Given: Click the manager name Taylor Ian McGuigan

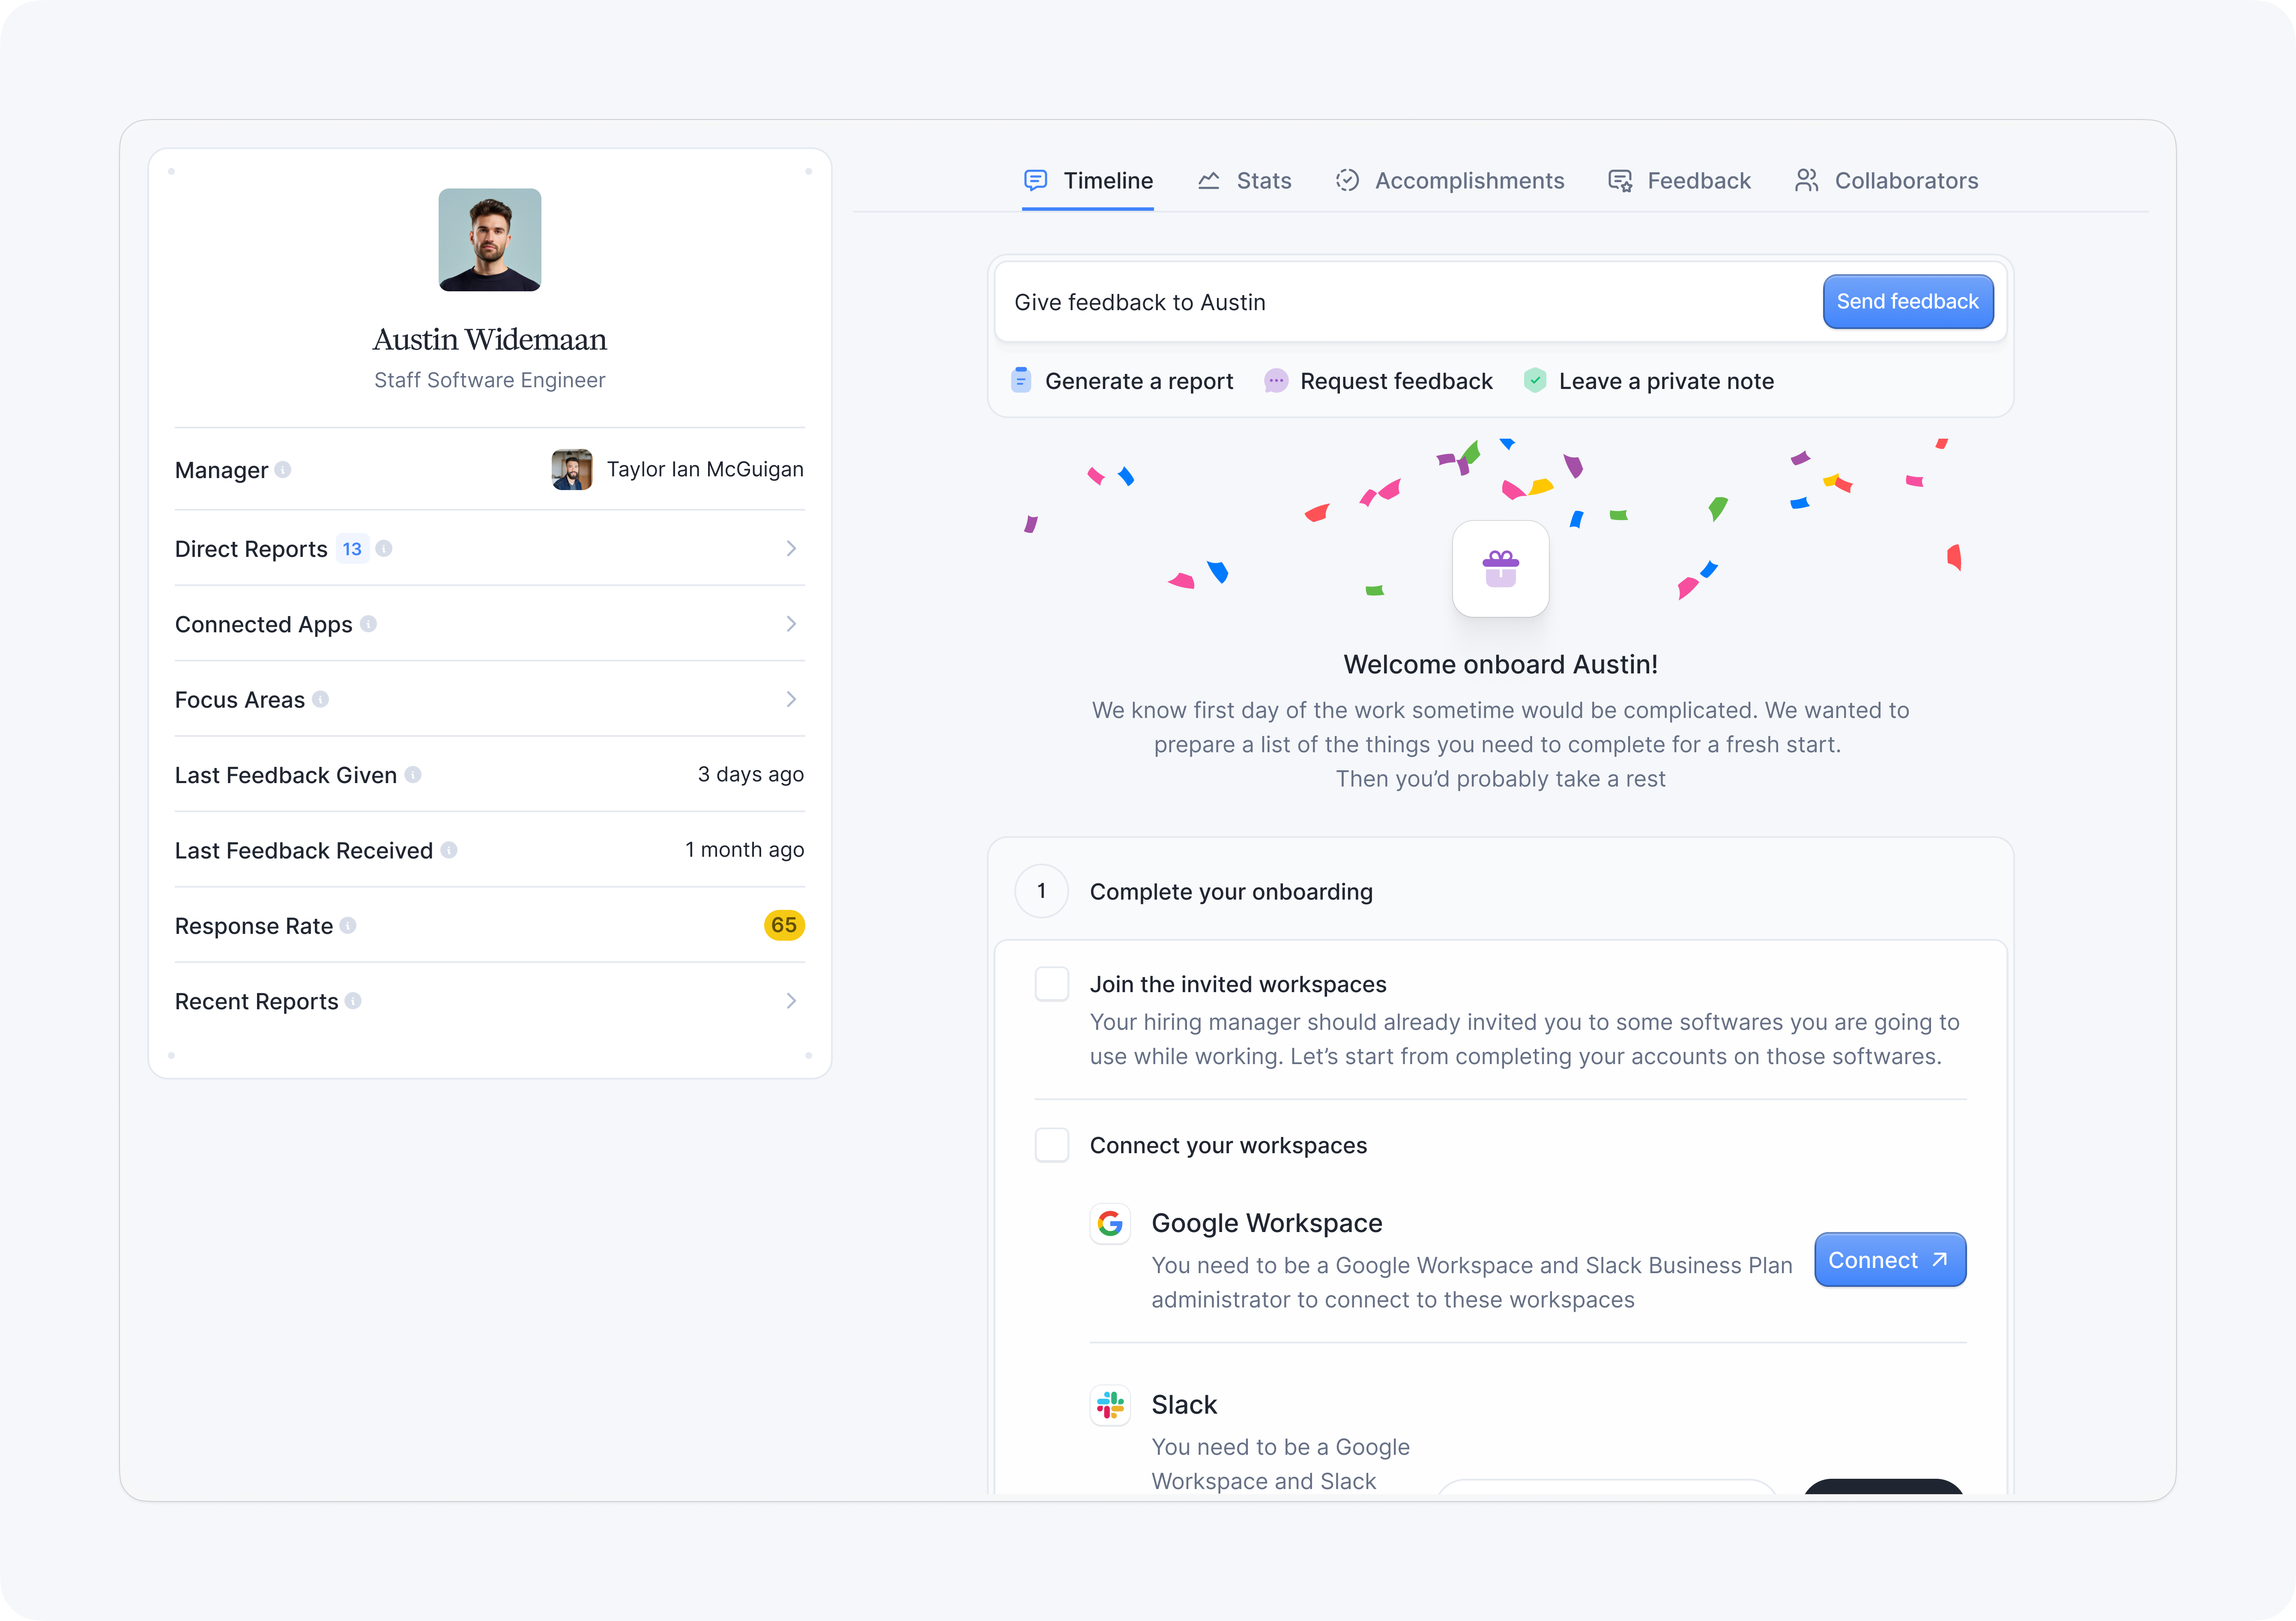Looking at the screenshot, I should (705, 470).
